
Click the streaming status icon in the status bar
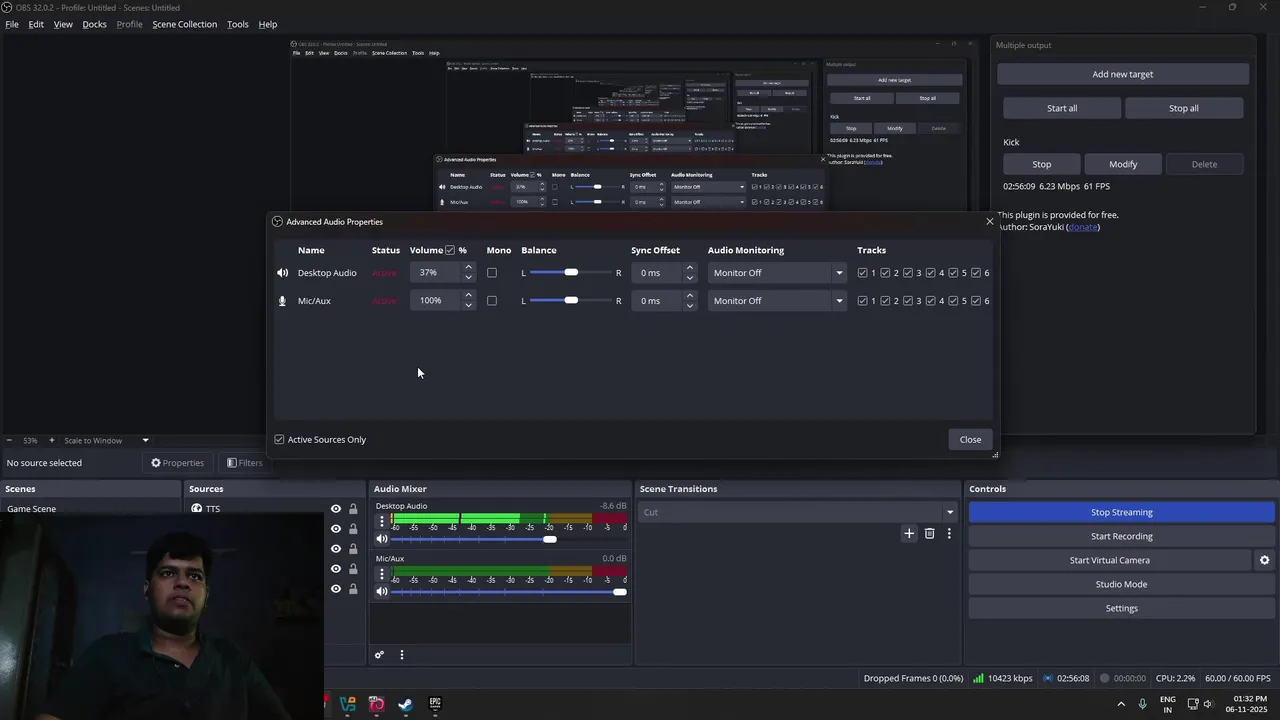click(1048, 678)
